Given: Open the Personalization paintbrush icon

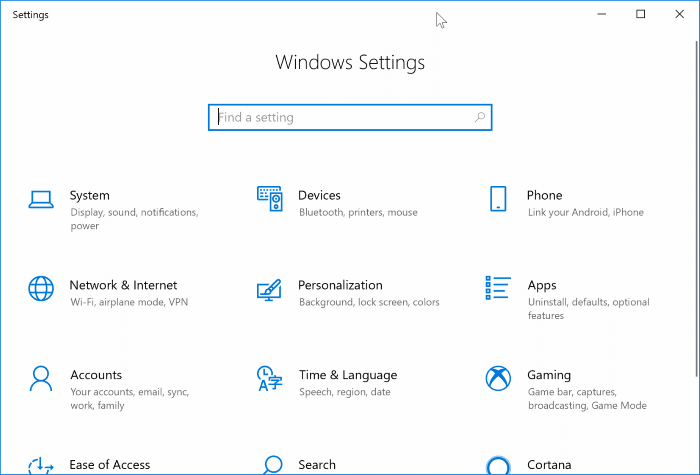Looking at the screenshot, I should point(269,290).
